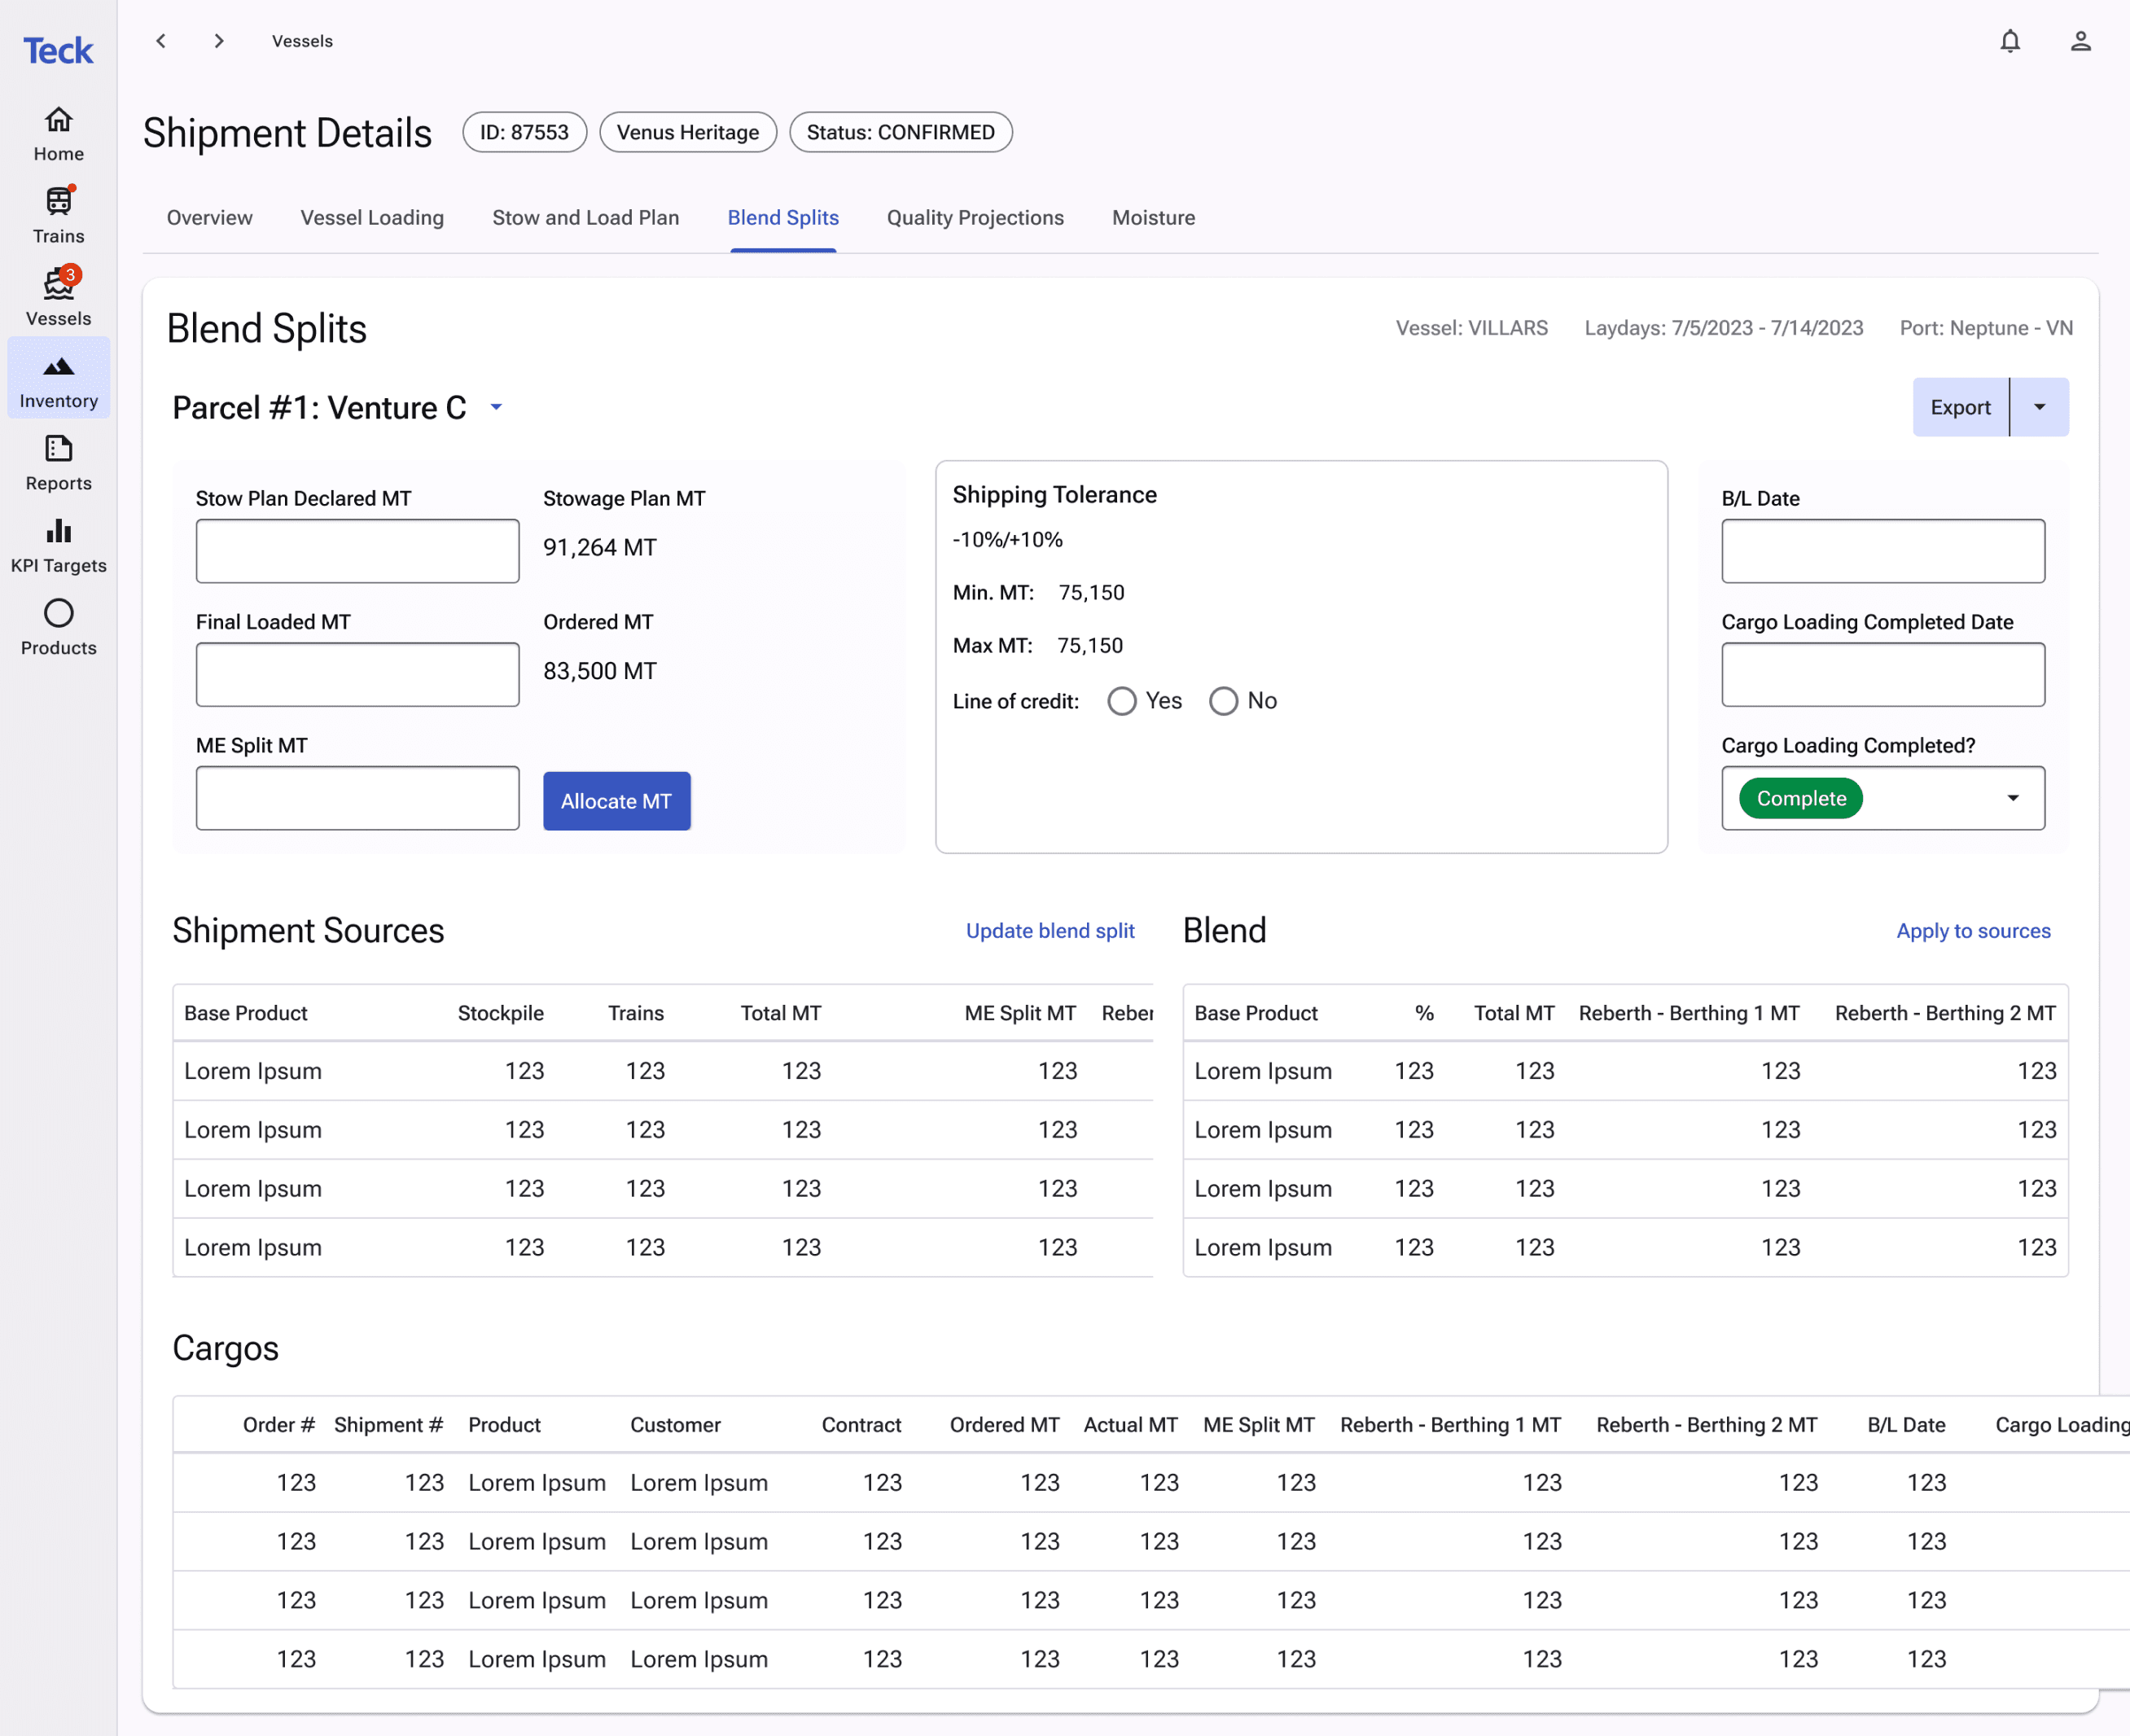The image size is (2130, 1736).
Task: Open the user profile icon
Action: pos(2080,41)
